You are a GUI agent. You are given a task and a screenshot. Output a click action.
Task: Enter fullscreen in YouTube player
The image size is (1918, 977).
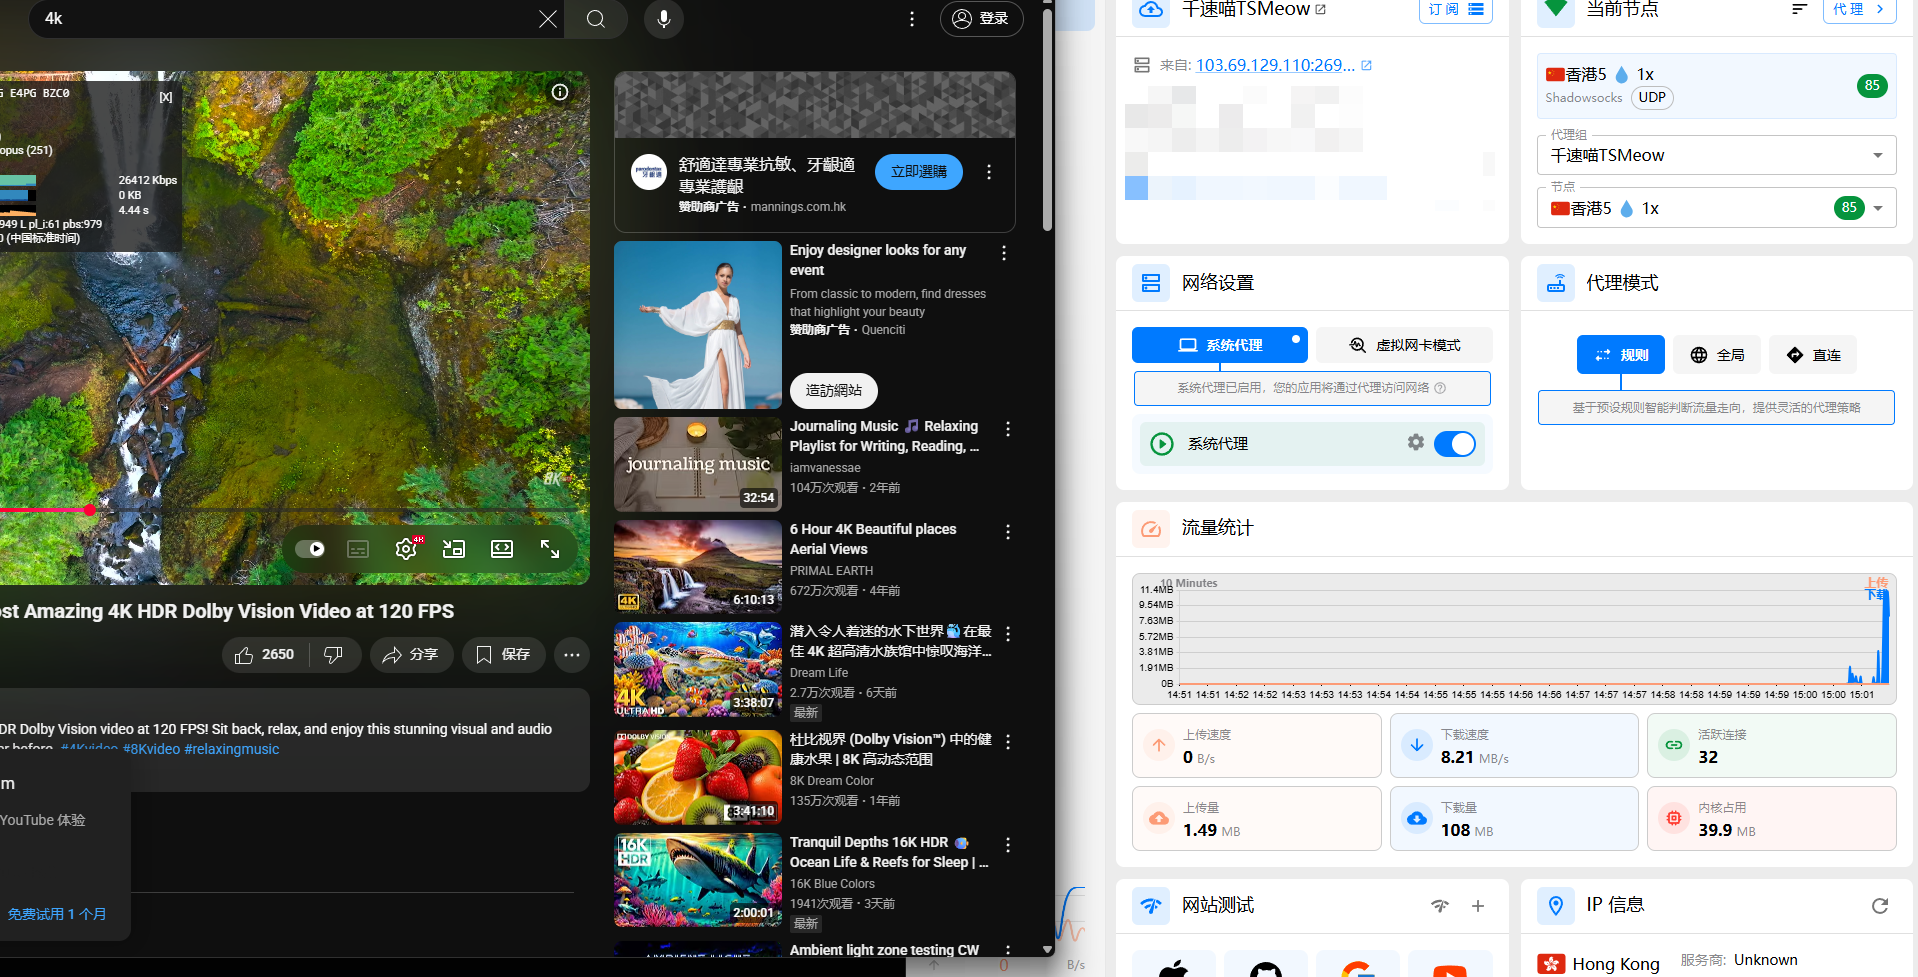(550, 549)
